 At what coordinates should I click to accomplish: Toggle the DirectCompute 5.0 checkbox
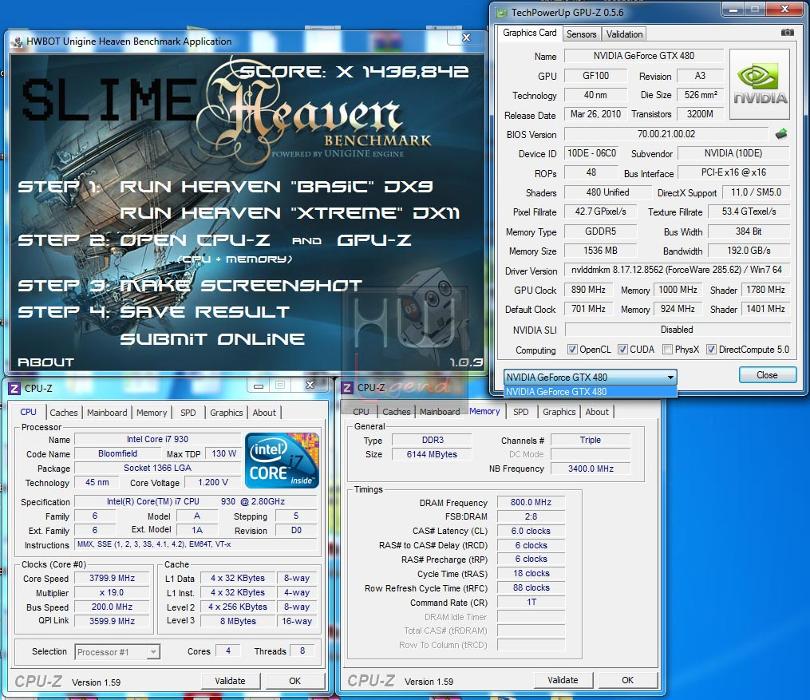tap(711, 349)
